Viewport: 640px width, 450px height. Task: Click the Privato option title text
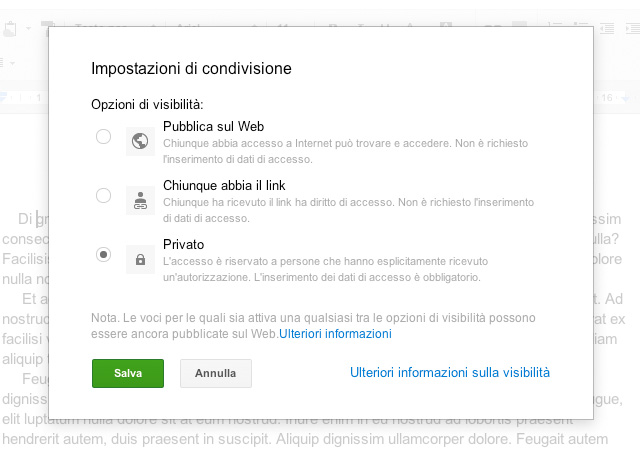(183, 243)
